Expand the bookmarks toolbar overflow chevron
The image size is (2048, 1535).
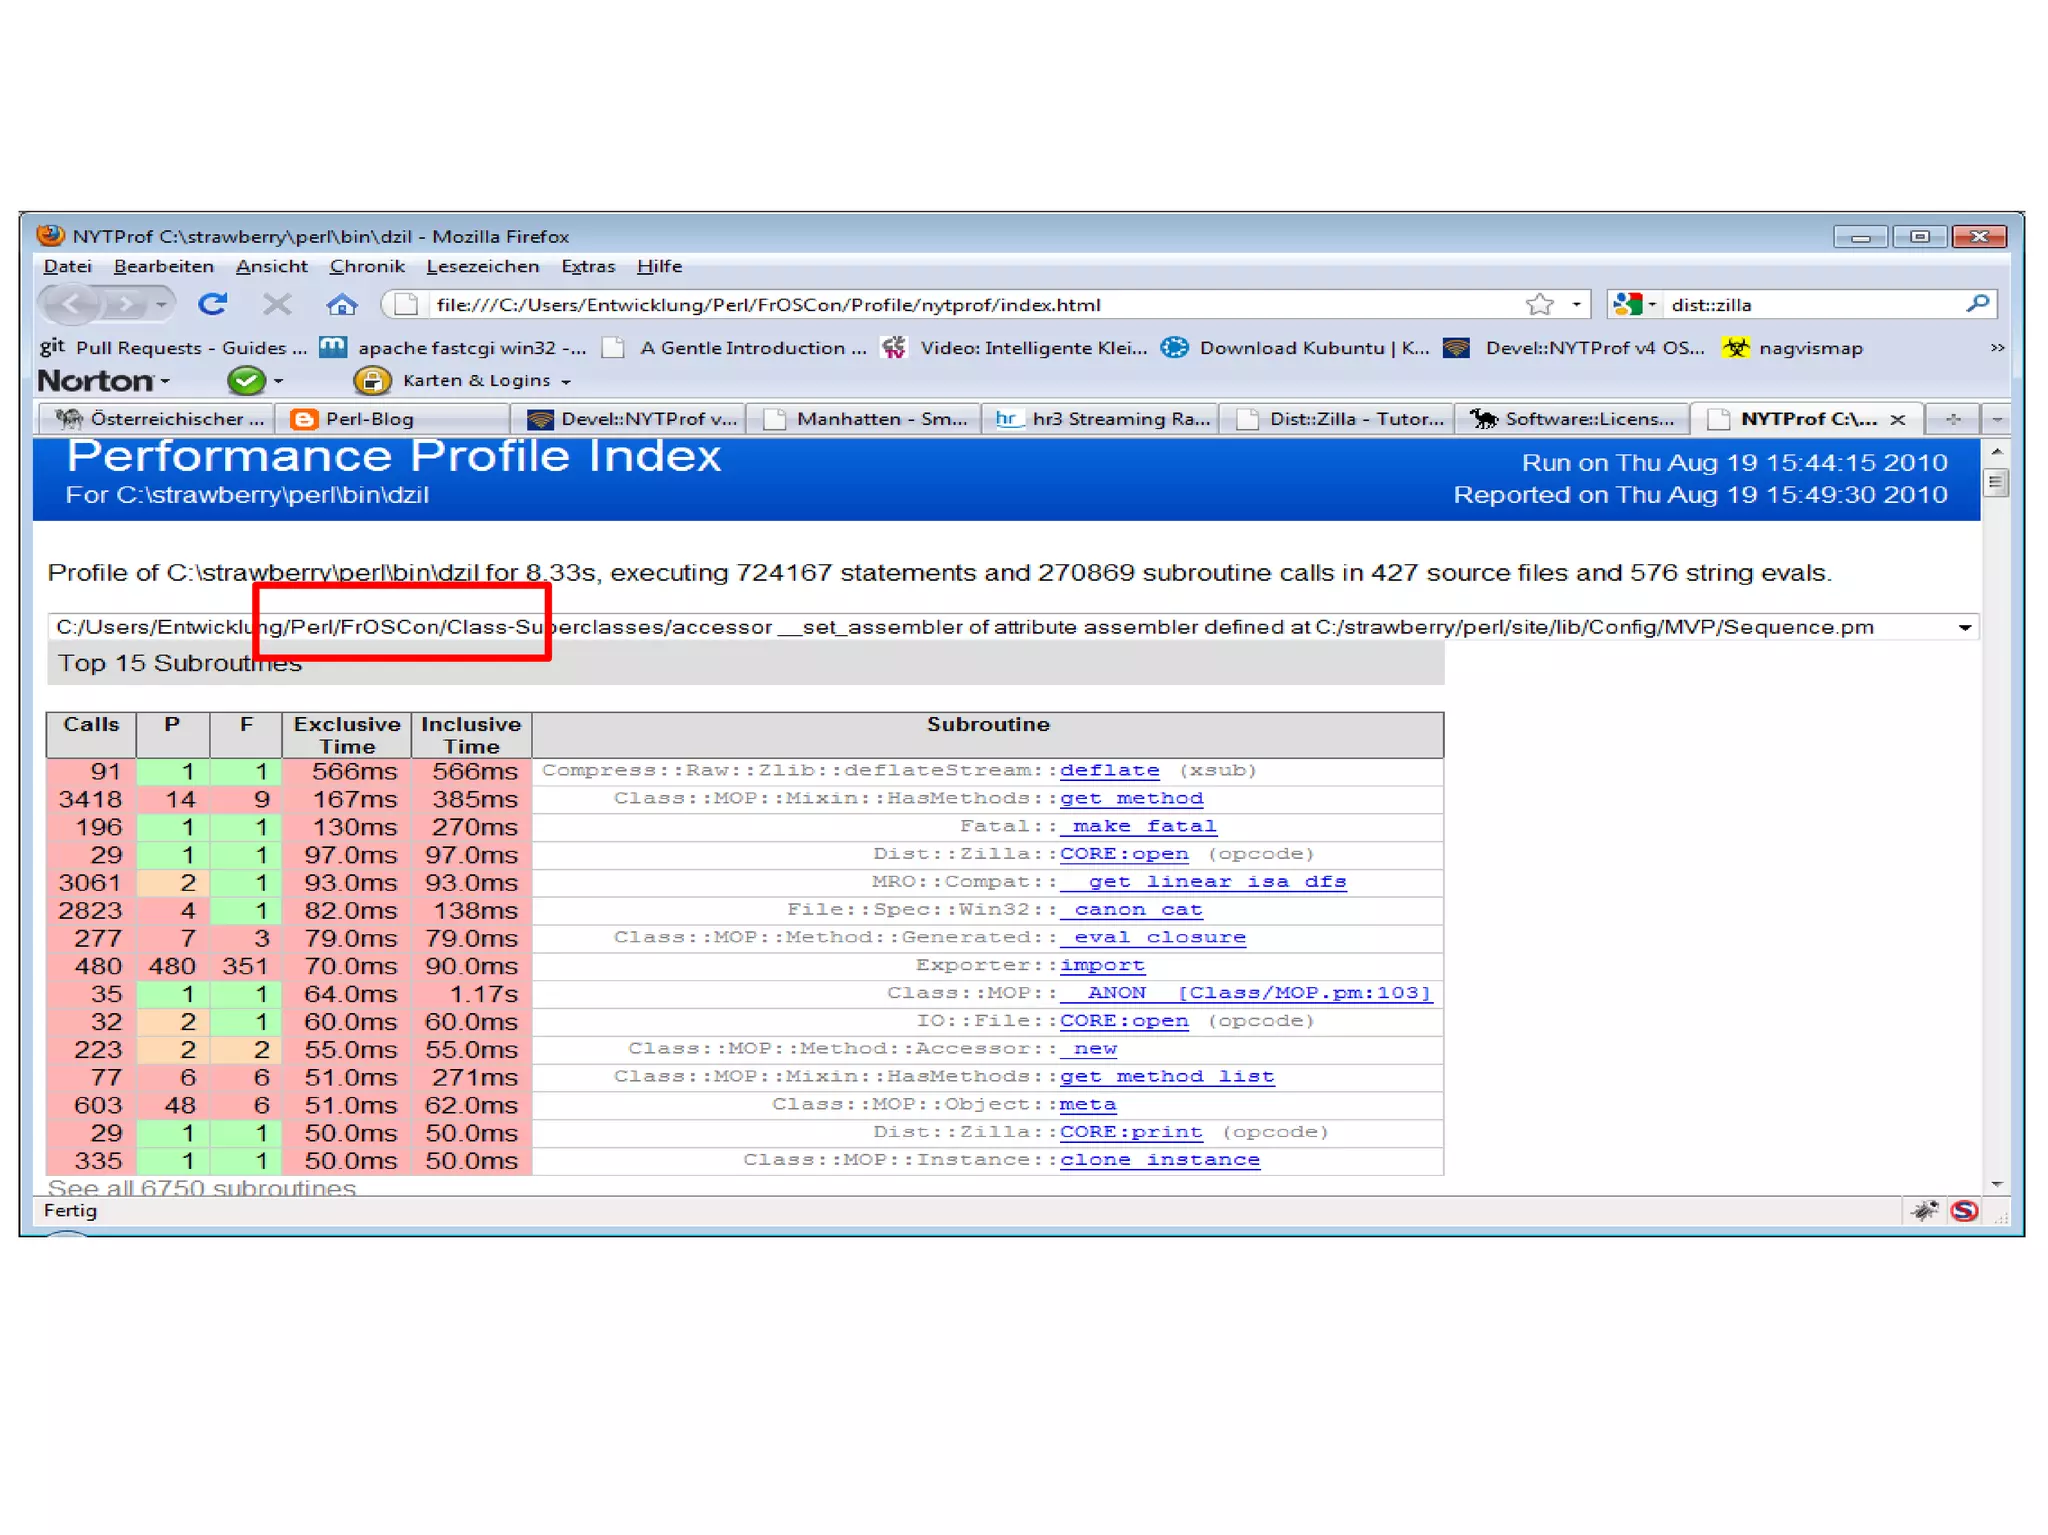pos(1996,348)
